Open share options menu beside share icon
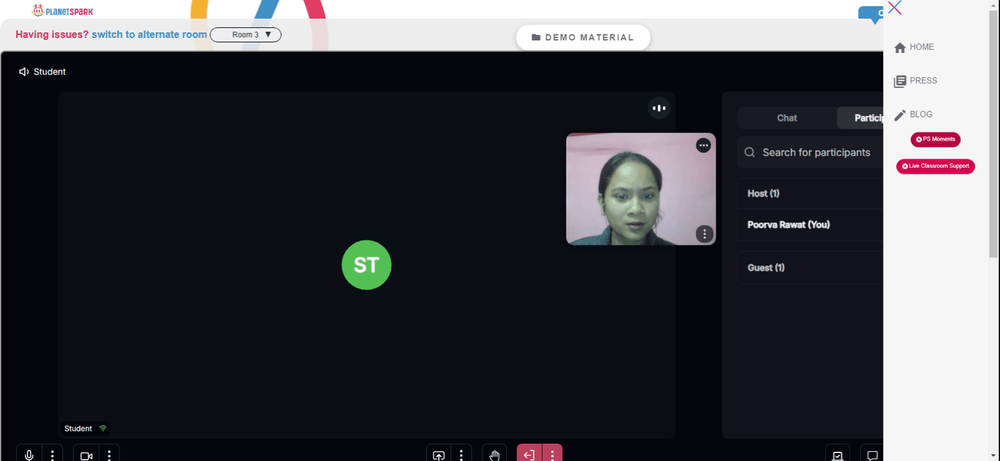The height and width of the screenshot is (461, 1000). tap(461, 455)
